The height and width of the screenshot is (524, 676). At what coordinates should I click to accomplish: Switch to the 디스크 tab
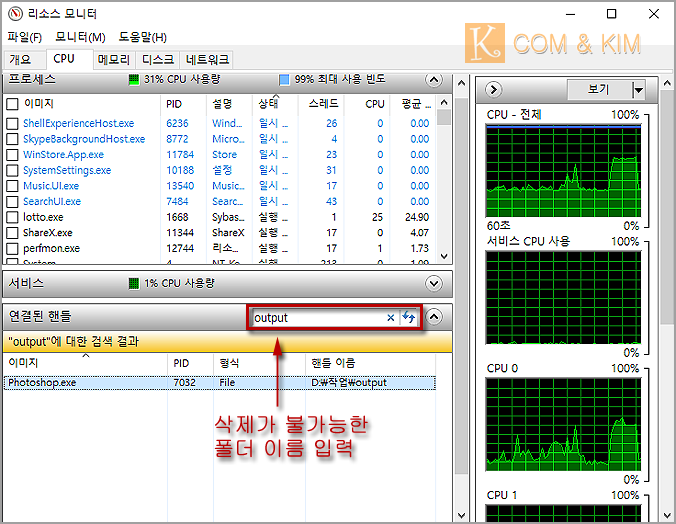[158, 60]
